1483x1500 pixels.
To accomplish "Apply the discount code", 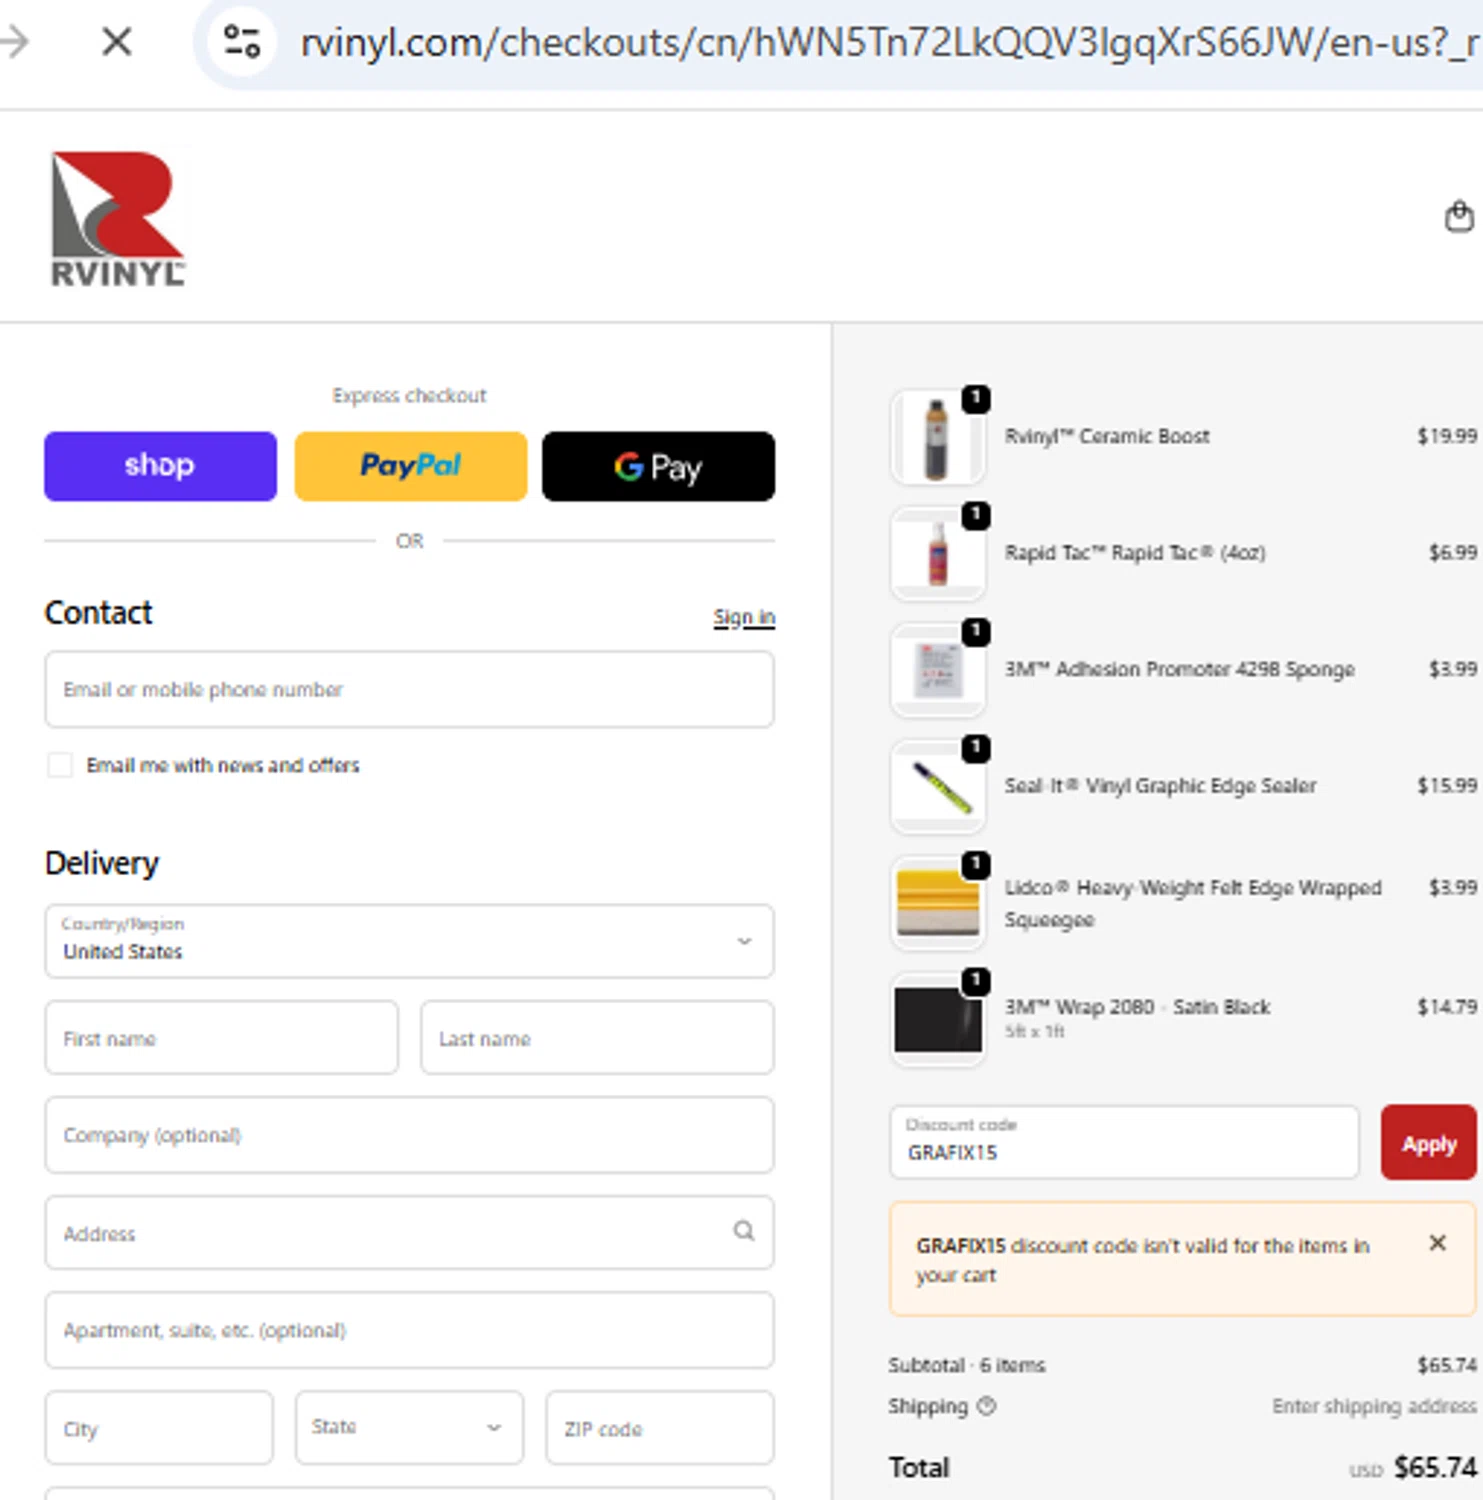I will 1428,1143.
